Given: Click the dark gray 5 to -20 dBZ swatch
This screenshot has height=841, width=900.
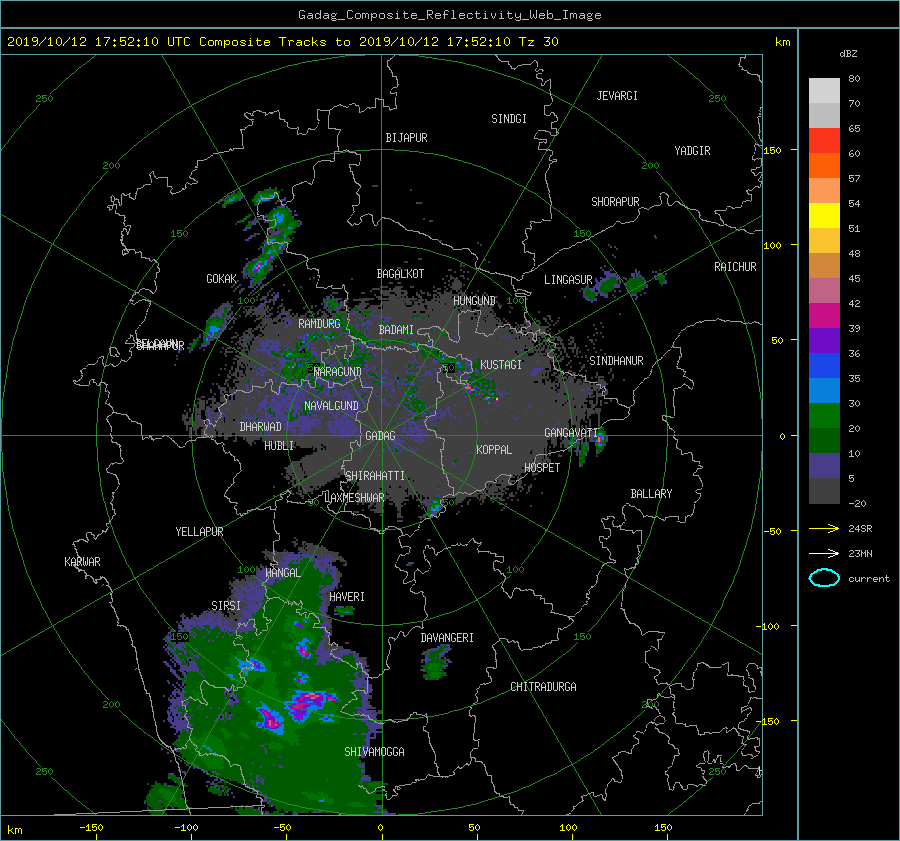Looking at the screenshot, I should 824,491.
